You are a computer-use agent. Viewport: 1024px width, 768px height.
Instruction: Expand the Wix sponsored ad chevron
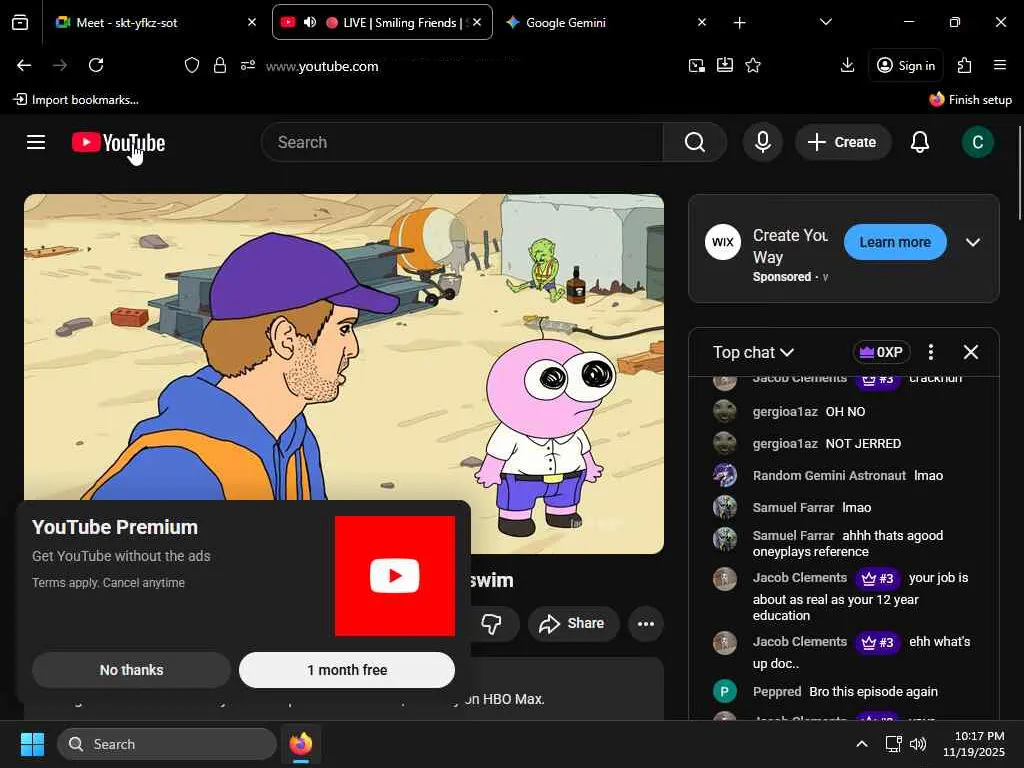972,242
